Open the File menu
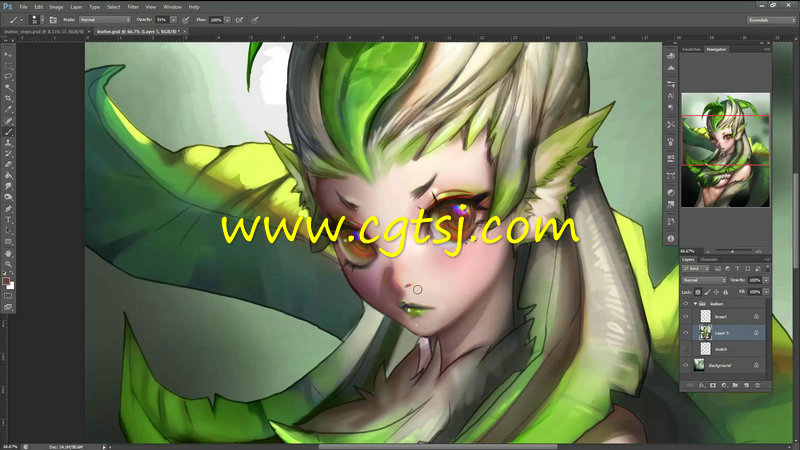 [23, 7]
